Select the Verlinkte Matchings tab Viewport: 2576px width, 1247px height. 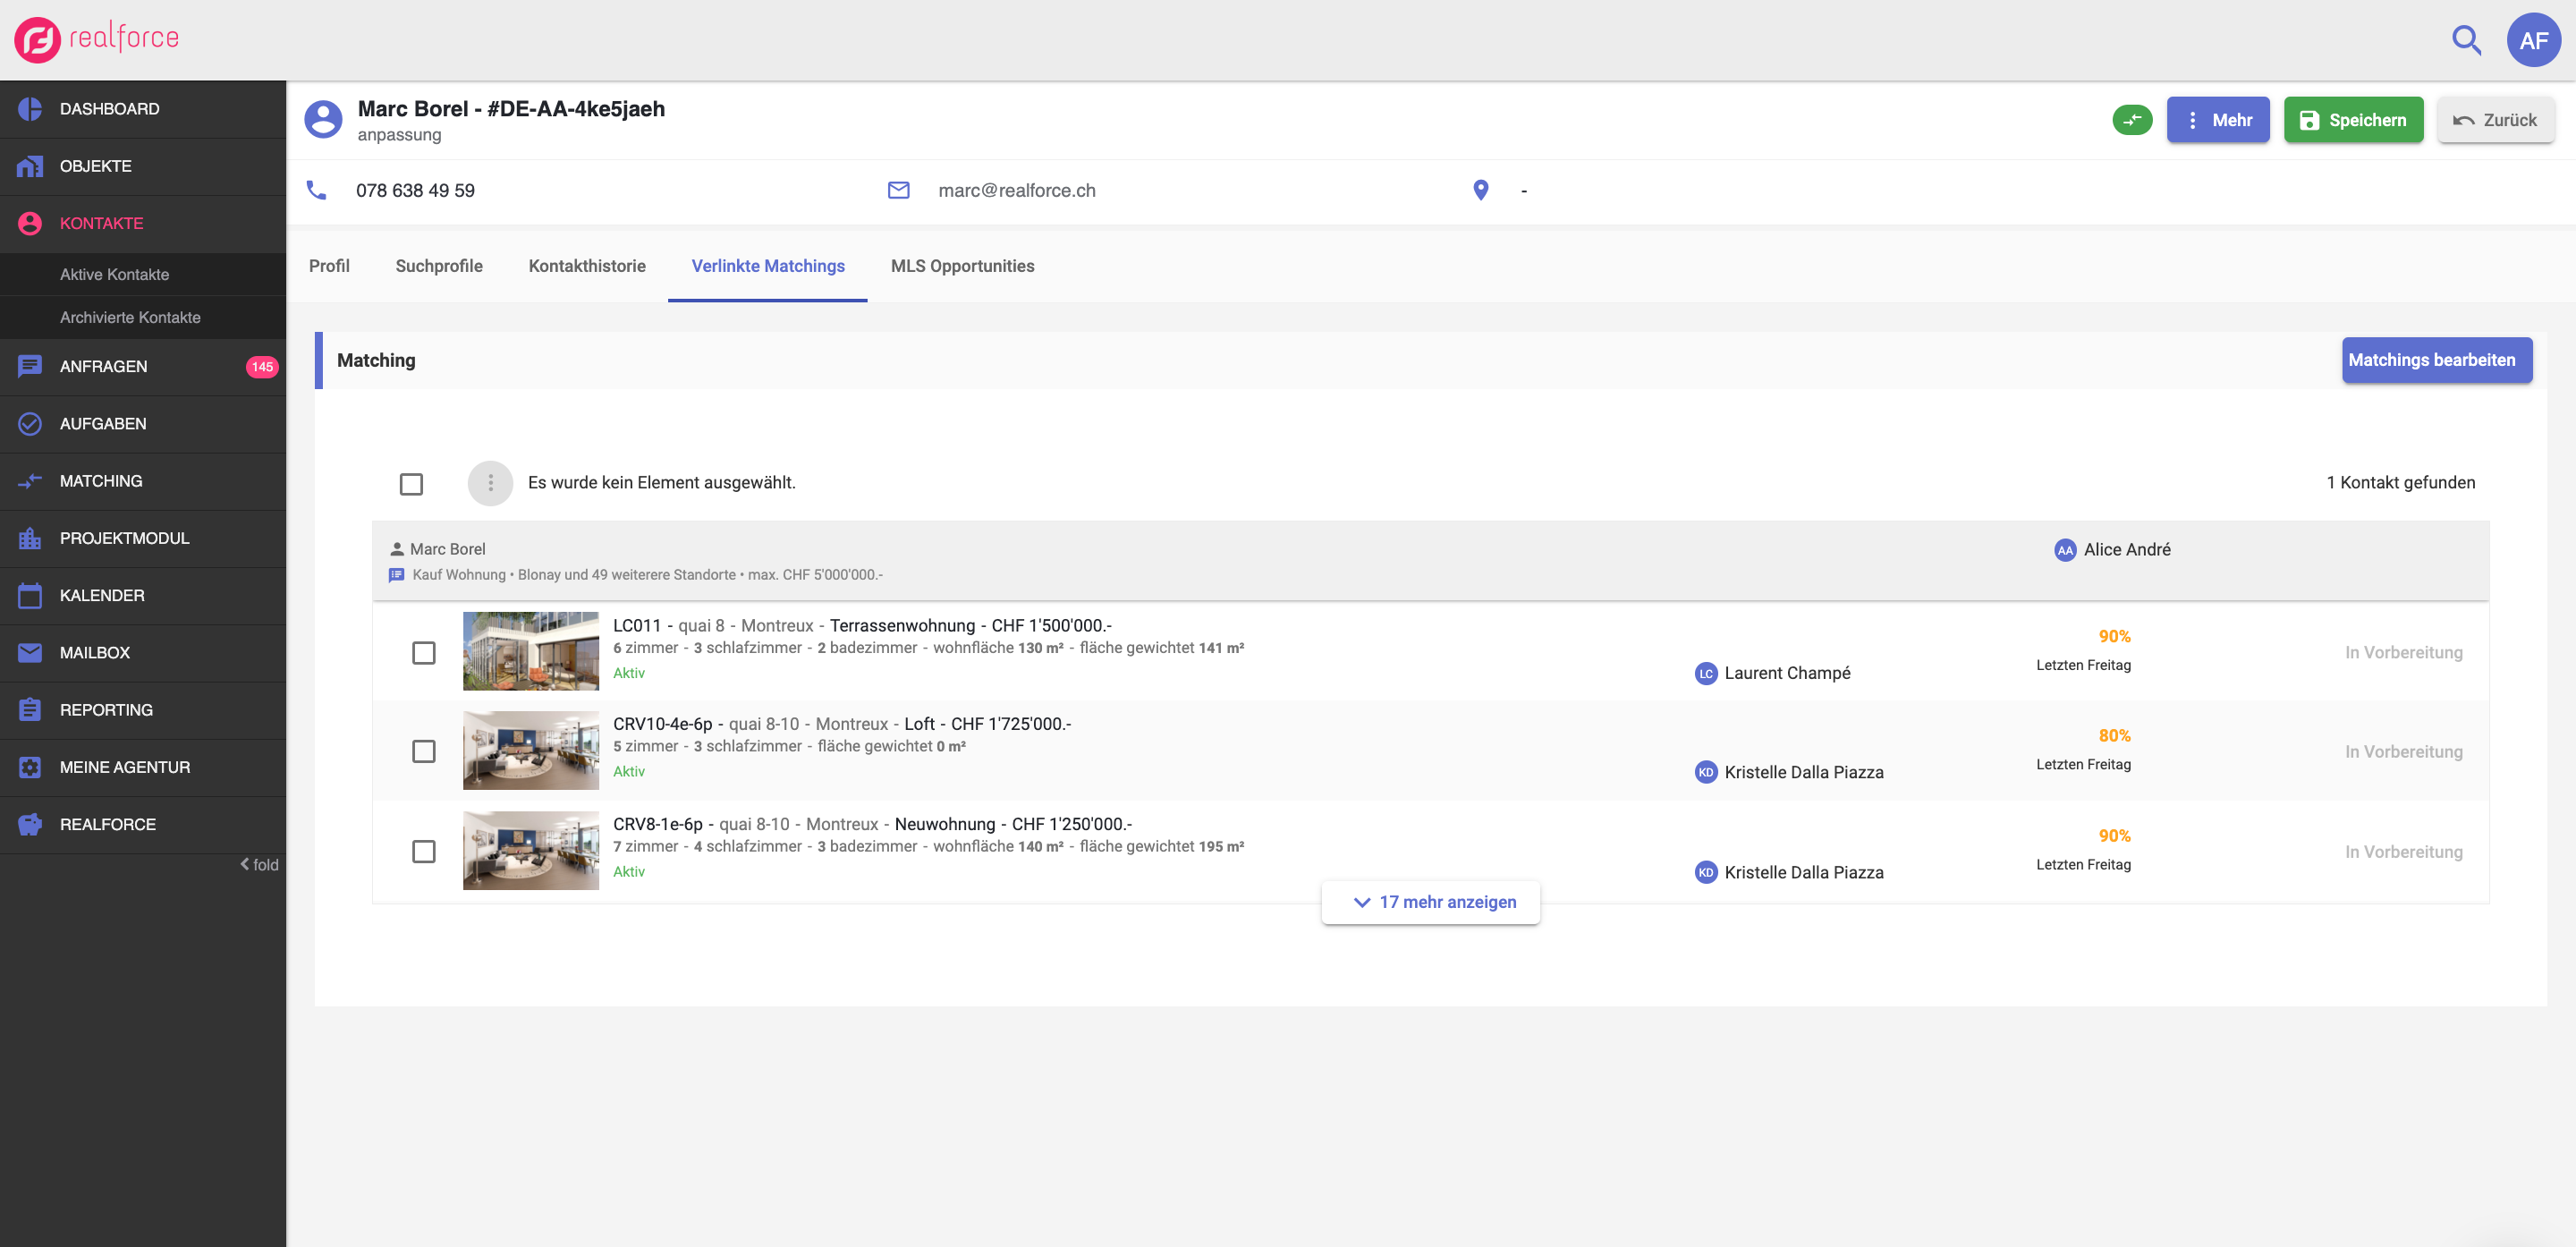768,266
